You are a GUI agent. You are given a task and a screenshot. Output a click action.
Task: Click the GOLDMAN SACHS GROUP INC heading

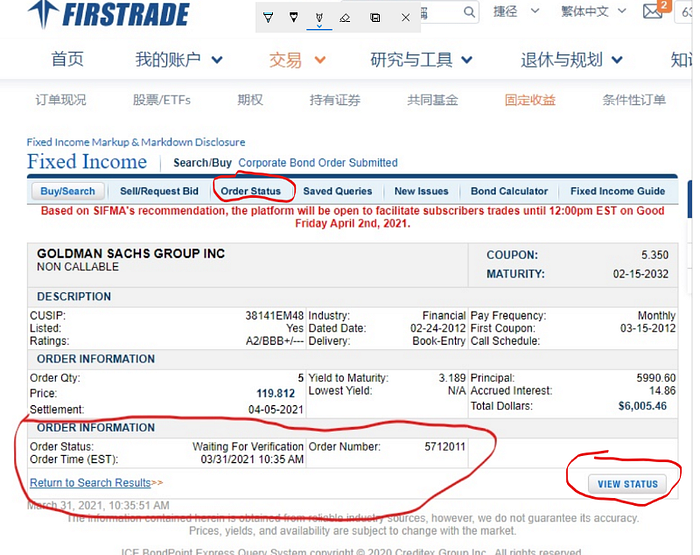(x=131, y=254)
